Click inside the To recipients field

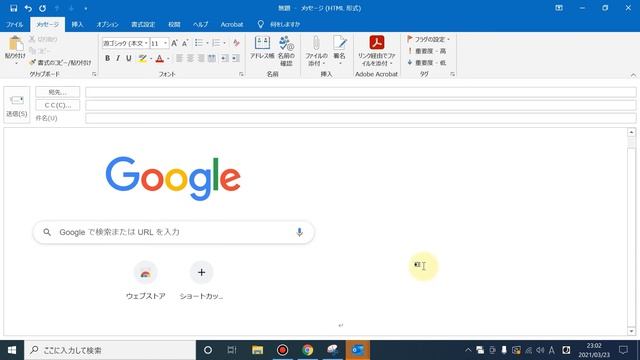(x=360, y=92)
